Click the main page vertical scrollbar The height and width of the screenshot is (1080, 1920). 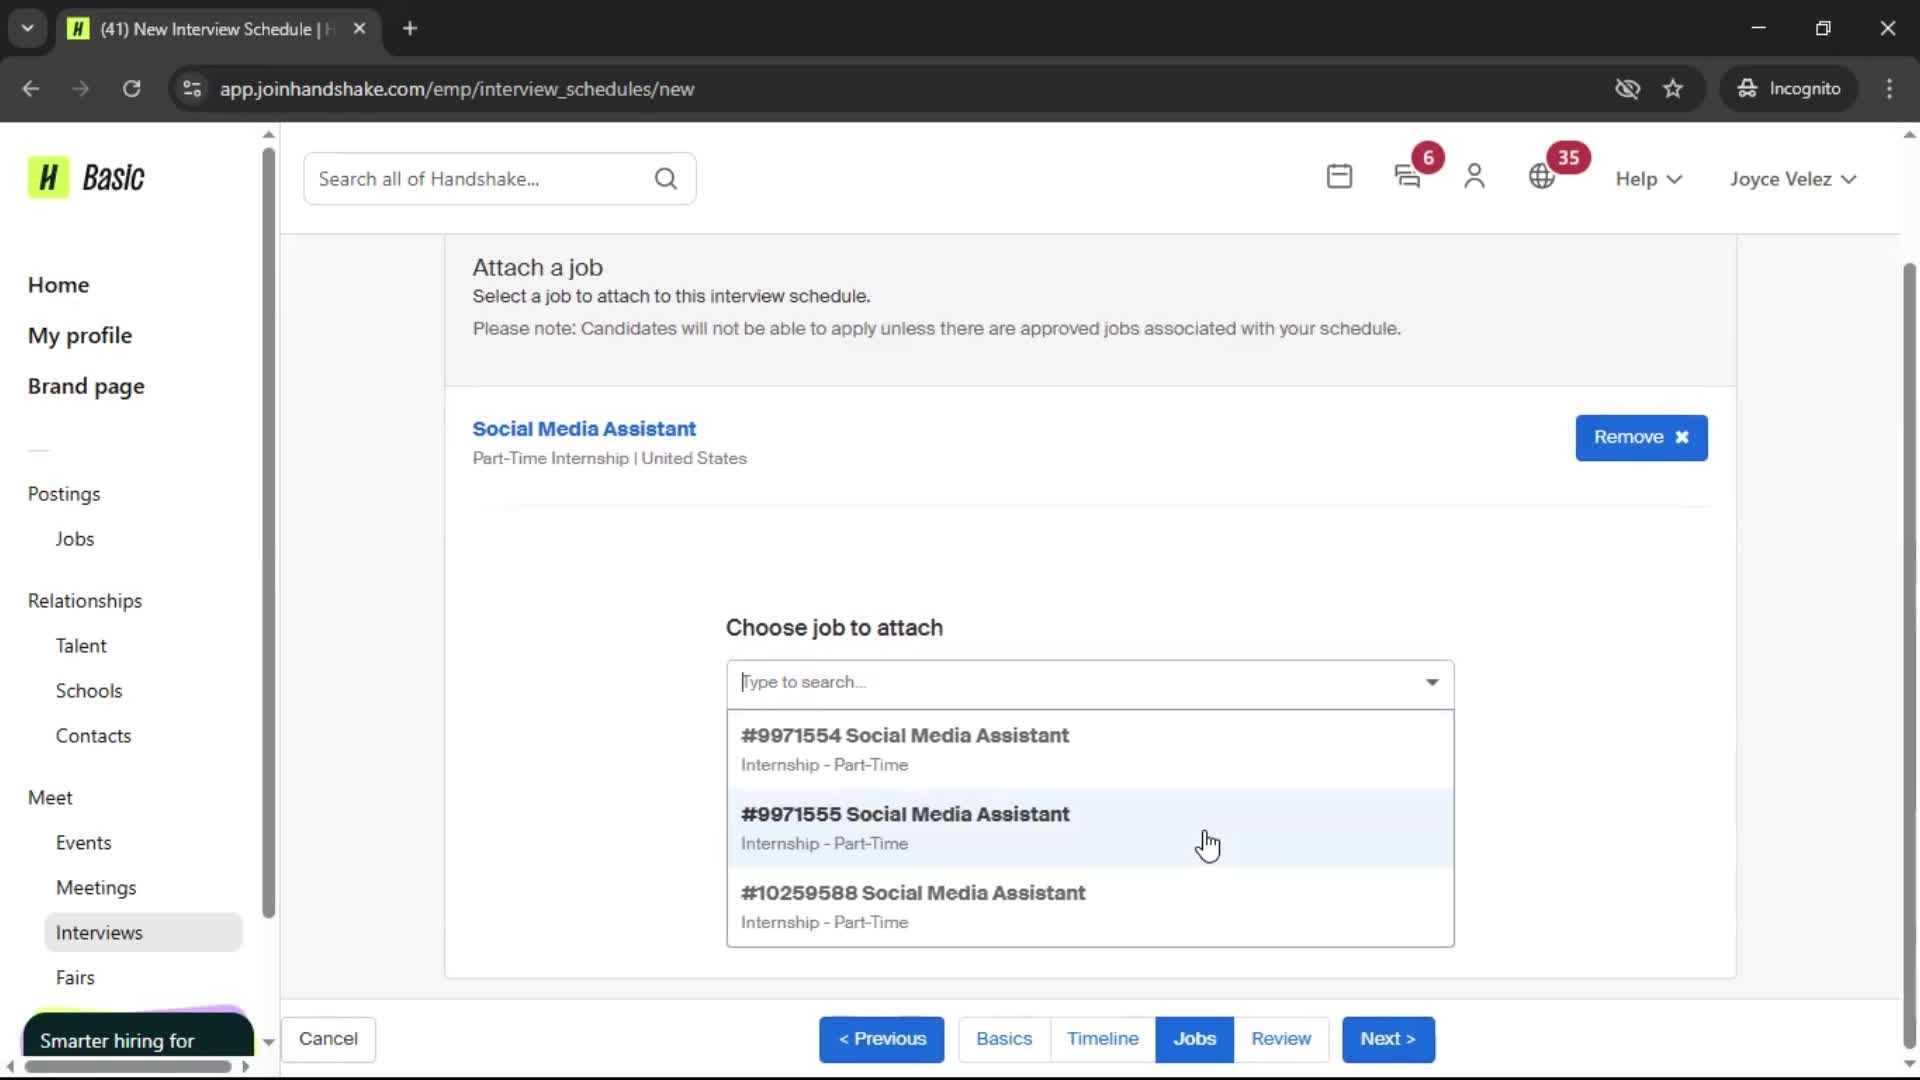tap(1909, 655)
